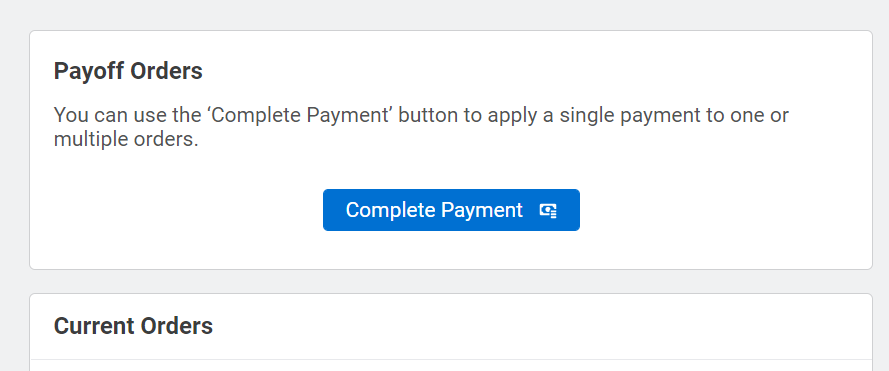The width and height of the screenshot is (889, 371).
Task: Click the gray gap between the two cards
Action: 451,281
